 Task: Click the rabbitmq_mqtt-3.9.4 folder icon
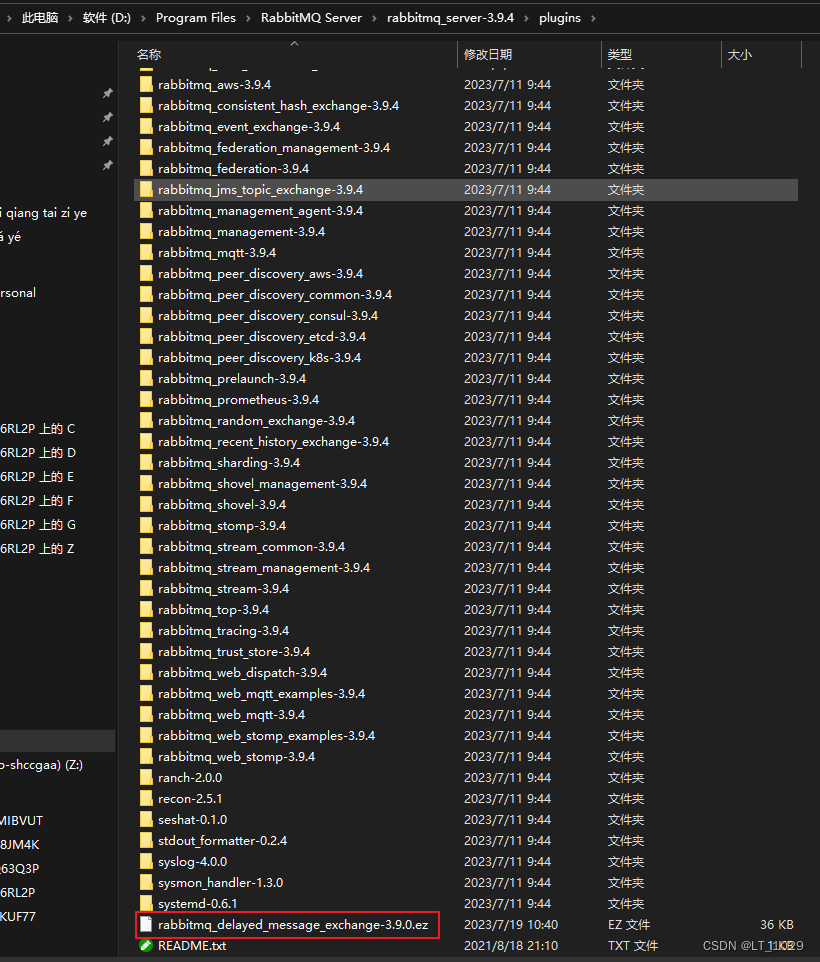click(x=146, y=253)
